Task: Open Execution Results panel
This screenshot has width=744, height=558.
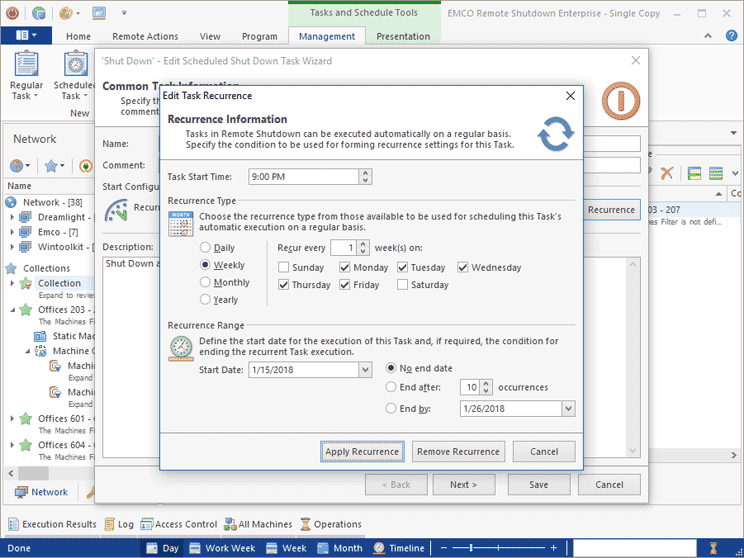Action: coord(52,524)
